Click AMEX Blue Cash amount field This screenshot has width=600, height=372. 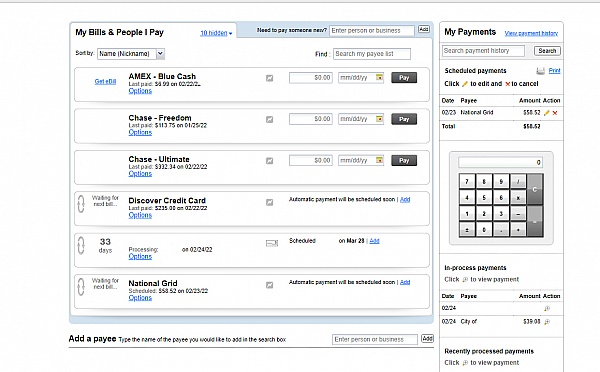[311, 78]
